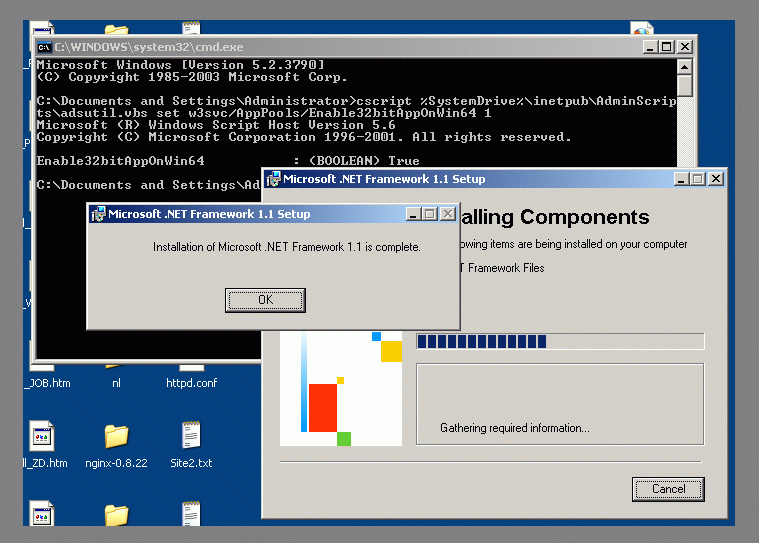The height and width of the screenshot is (543, 759).
Task: Click the nl folder label
Action: click(x=116, y=383)
